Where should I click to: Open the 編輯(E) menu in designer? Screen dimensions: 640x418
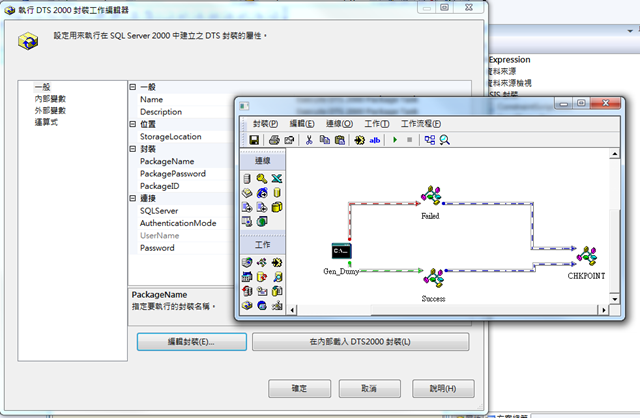point(302,124)
